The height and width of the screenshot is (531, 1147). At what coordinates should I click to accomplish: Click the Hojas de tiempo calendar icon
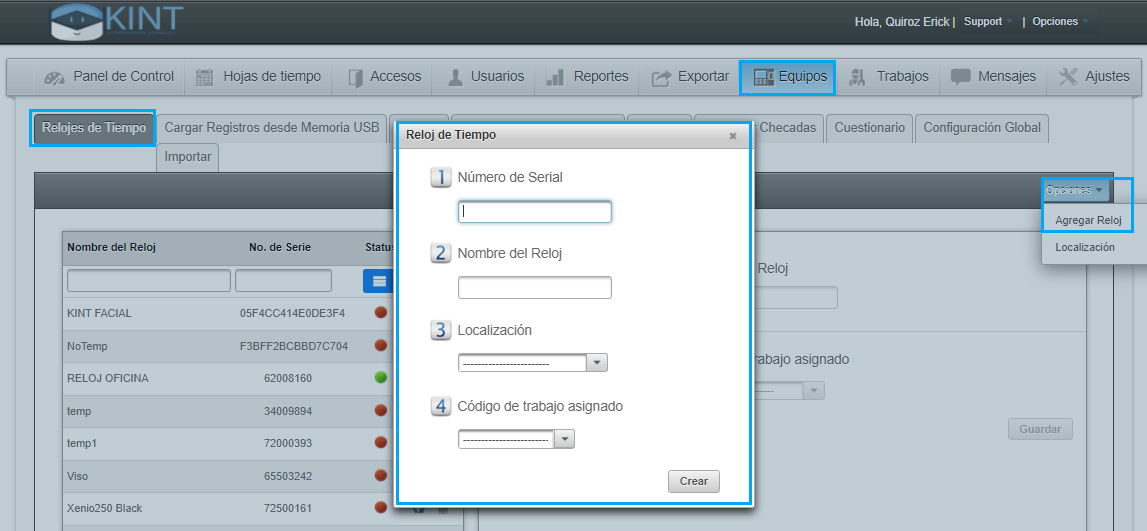point(205,77)
